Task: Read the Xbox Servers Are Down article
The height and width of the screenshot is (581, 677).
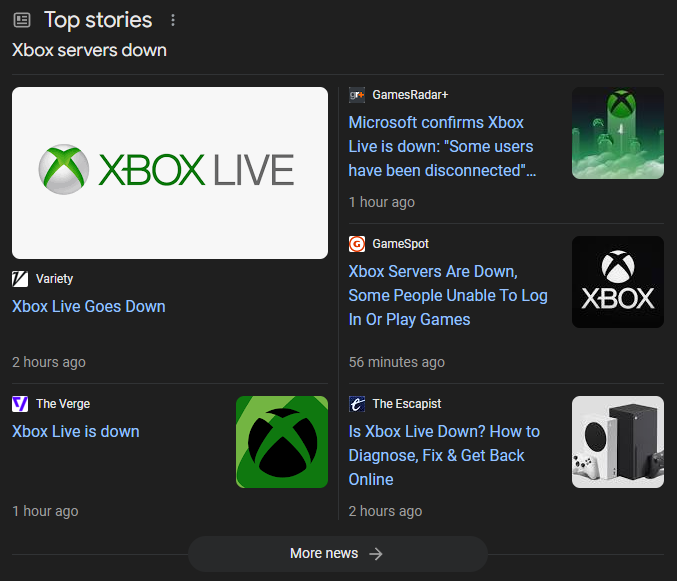Action: pyautogui.click(x=448, y=296)
